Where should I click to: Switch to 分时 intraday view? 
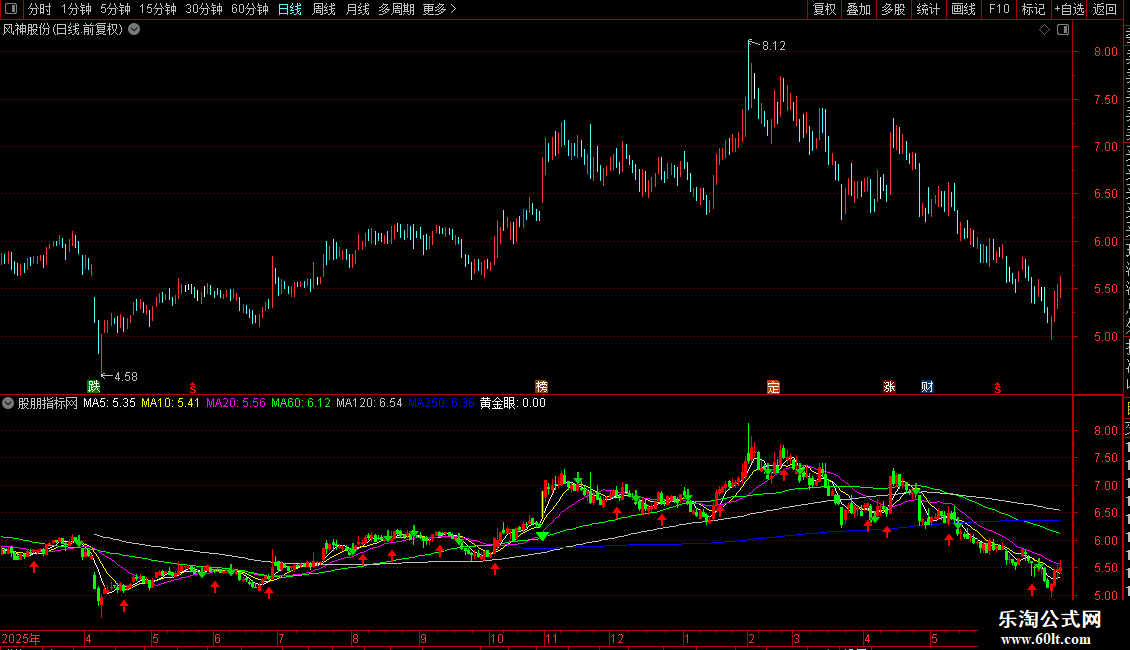pyautogui.click(x=40, y=9)
